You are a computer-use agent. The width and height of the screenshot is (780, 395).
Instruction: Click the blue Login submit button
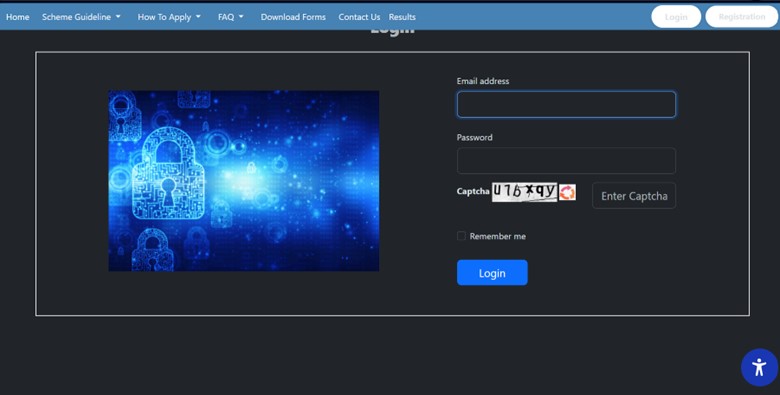[492, 273]
